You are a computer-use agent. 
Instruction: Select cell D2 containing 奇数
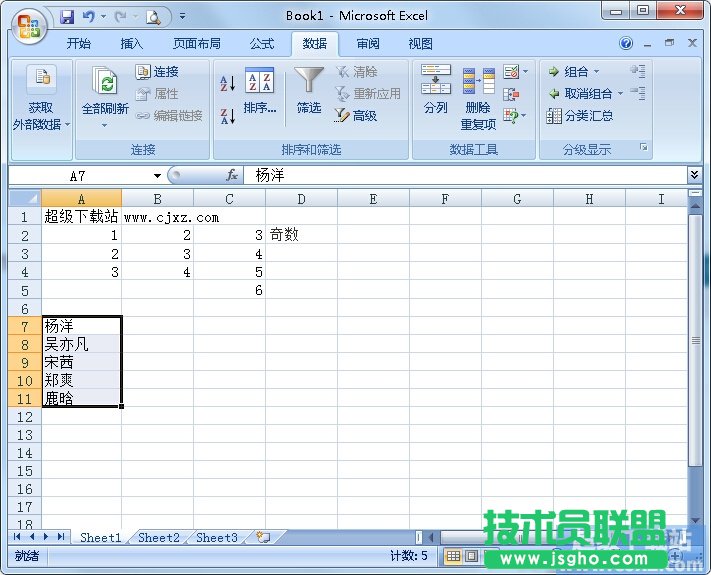(x=301, y=235)
